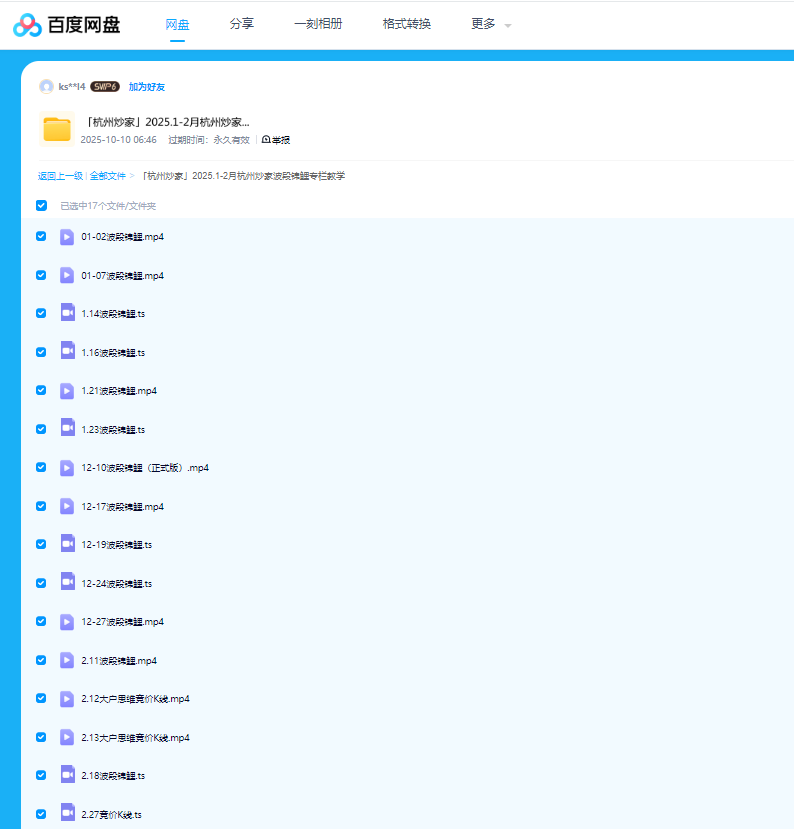Viewport: 794px width, 829px height.
Task: Open file 1.16波段教学.ts
Action: point(113,353)
